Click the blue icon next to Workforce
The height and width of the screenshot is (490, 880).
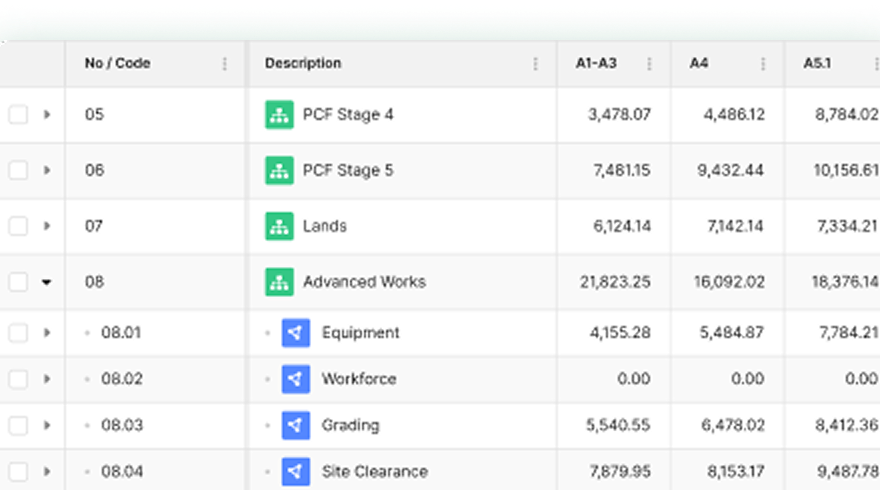(x=296, y=379)
